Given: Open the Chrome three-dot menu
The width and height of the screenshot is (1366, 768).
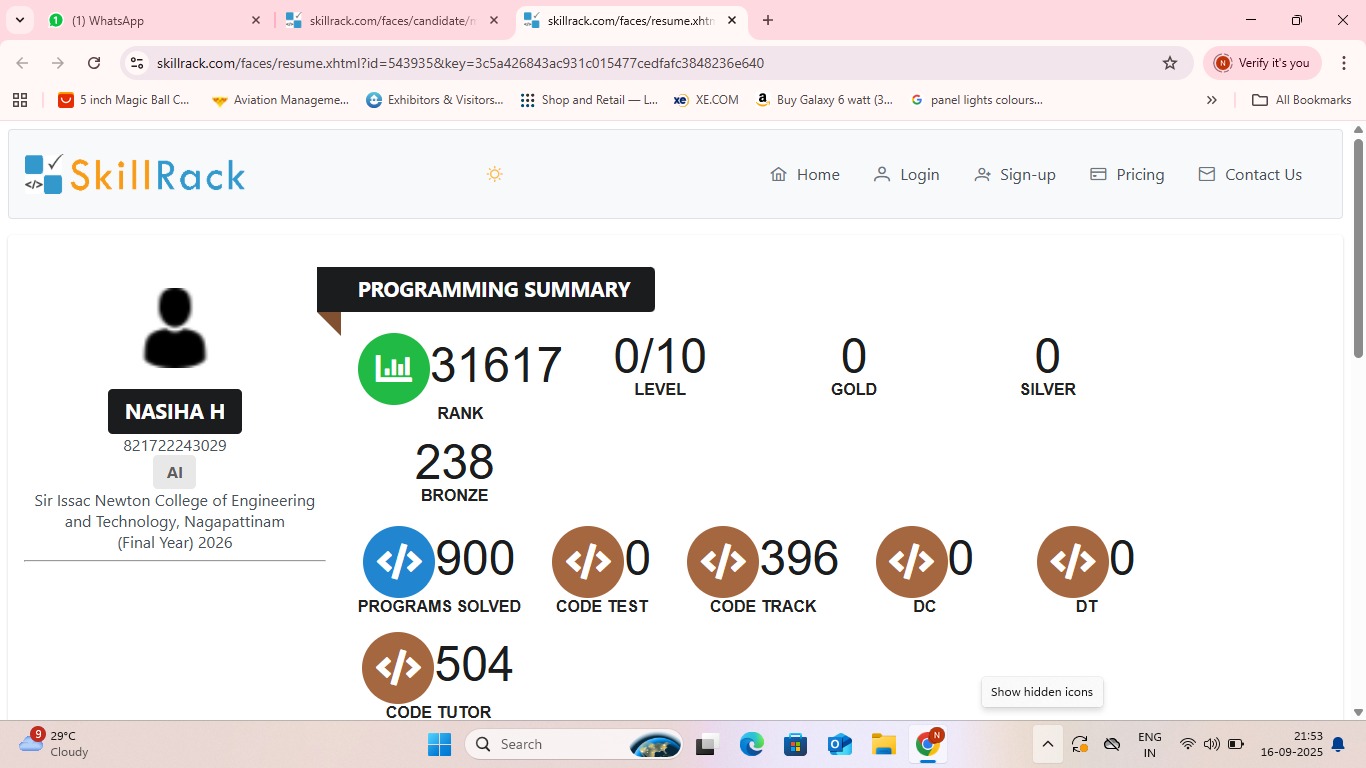Looking at the screenshot, I should click(x=1343, y=63).
